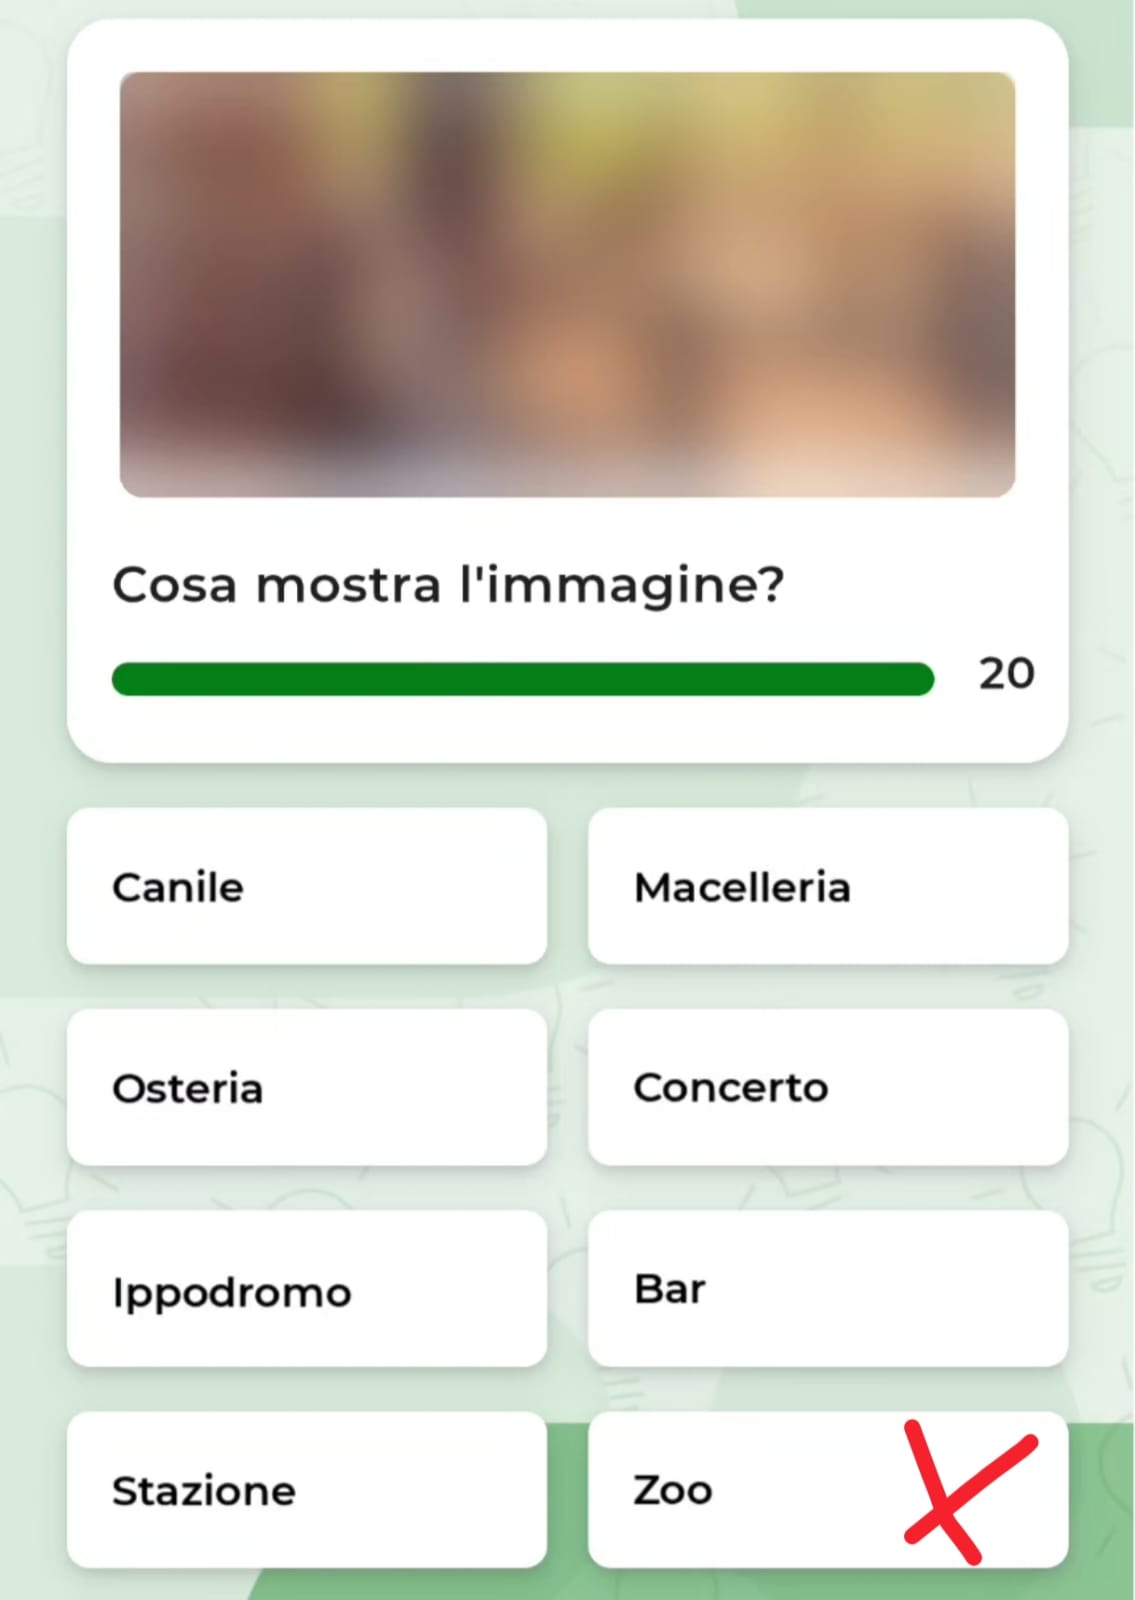
Task: Choose the Ippodromo answer
Action: tap(306, 1289)
